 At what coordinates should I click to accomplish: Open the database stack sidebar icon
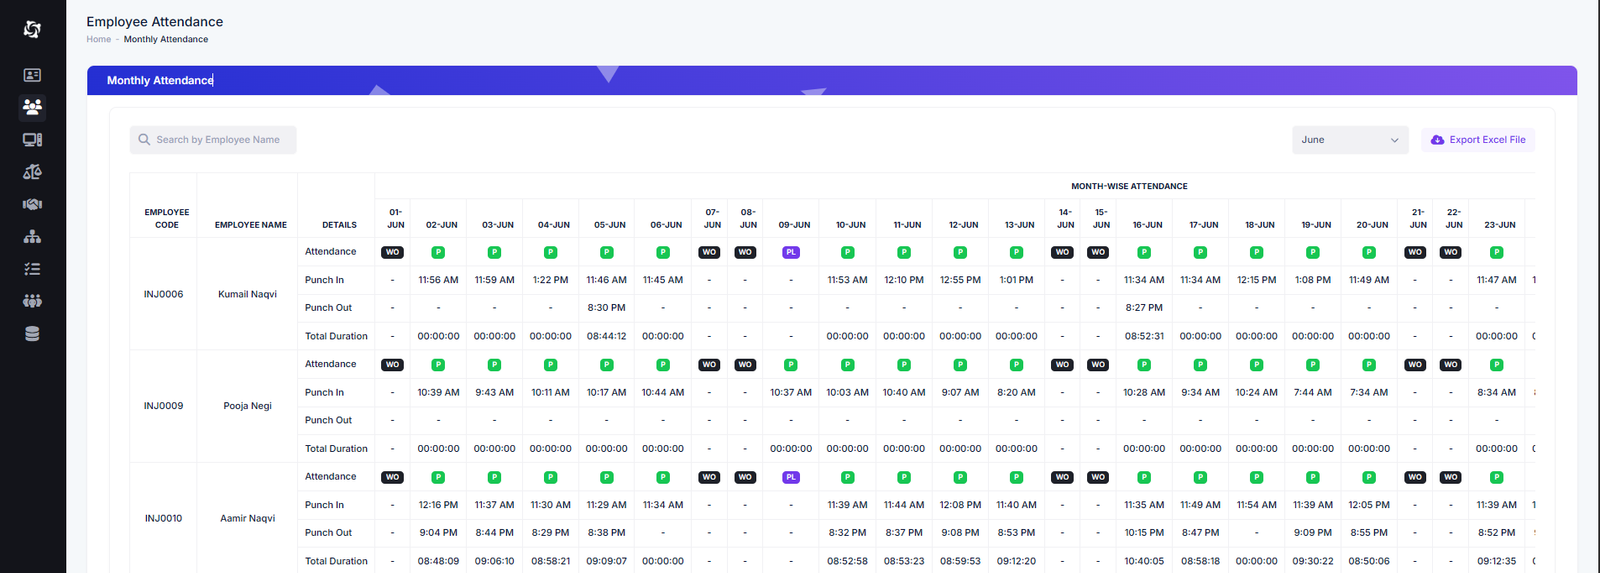(32, 334)
